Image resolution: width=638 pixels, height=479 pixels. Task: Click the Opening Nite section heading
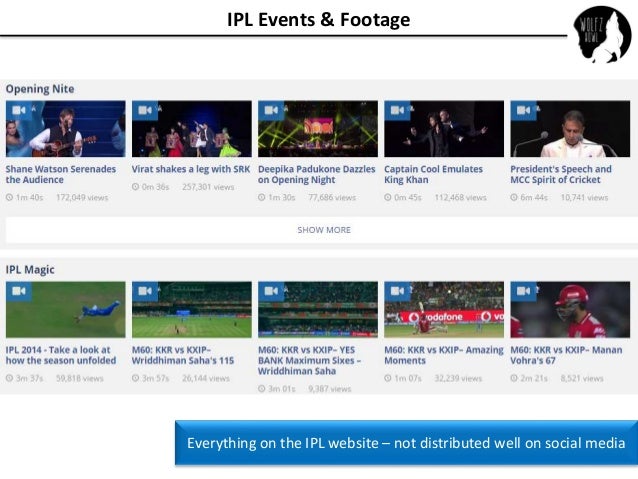pos(40,89)
